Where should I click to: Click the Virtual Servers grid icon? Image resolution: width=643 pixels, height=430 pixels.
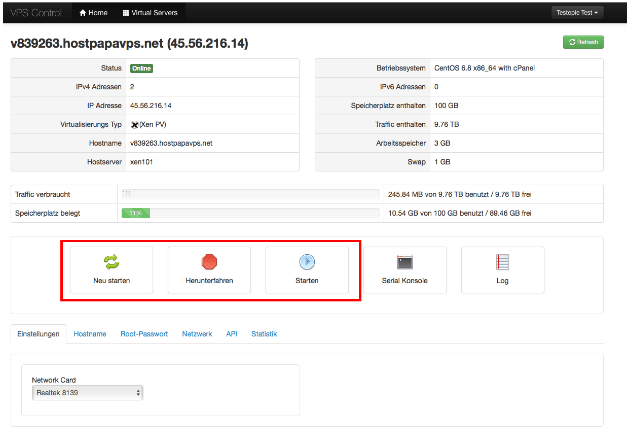(x=126, y=13)
